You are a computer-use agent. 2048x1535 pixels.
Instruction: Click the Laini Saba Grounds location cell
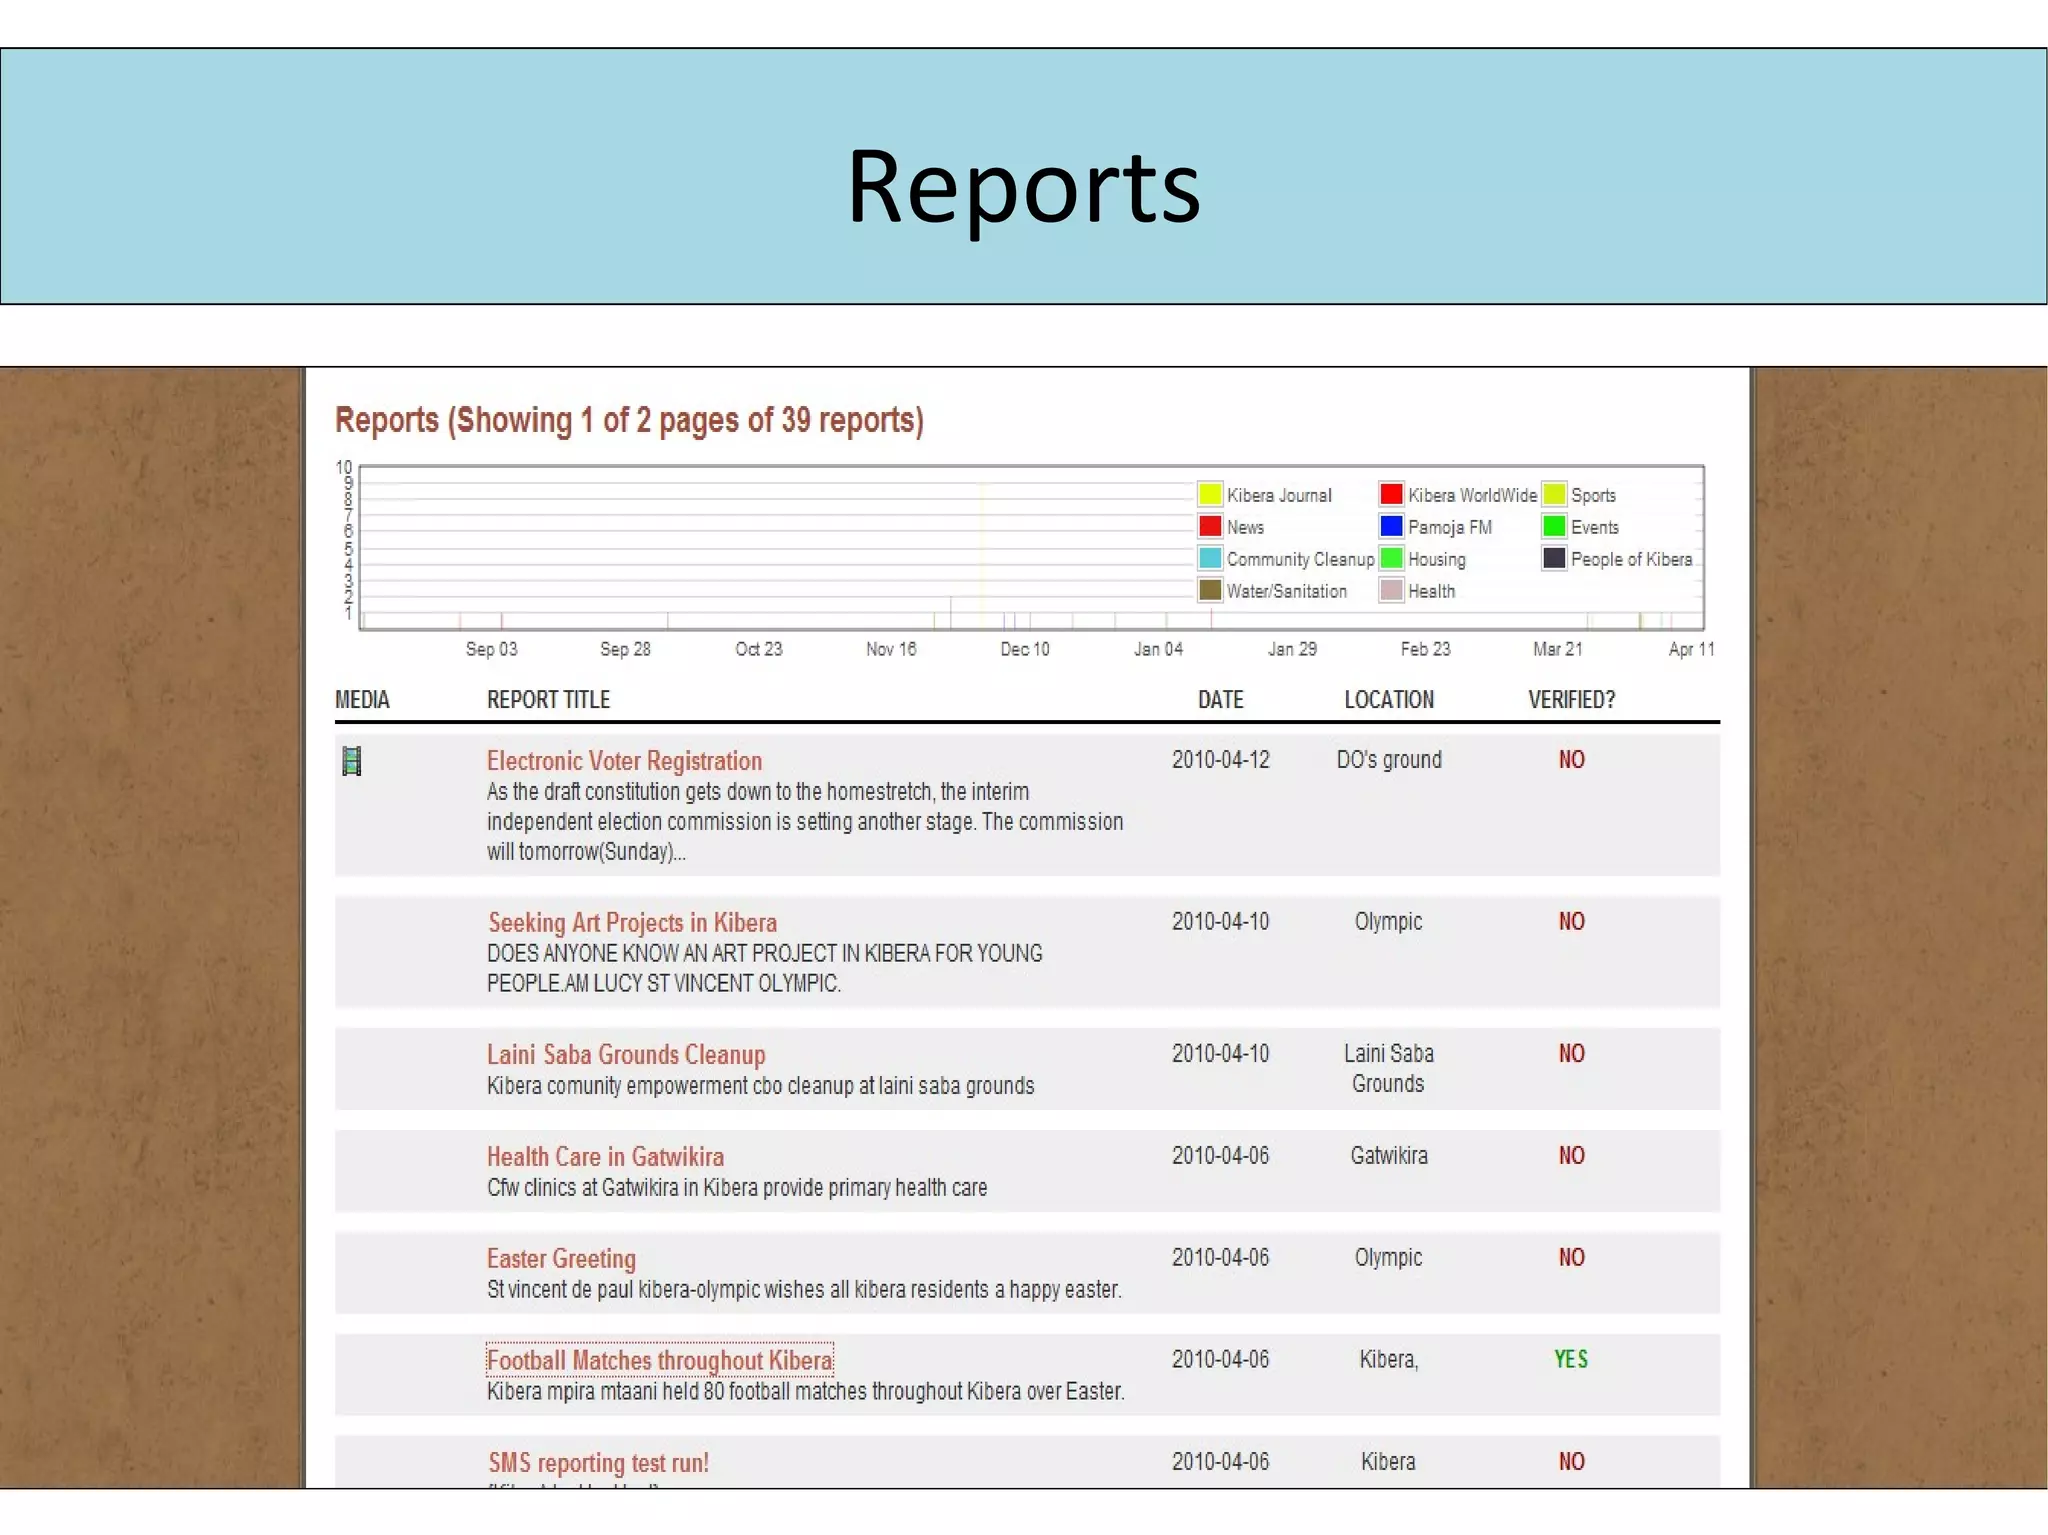pos(1388,1068)
